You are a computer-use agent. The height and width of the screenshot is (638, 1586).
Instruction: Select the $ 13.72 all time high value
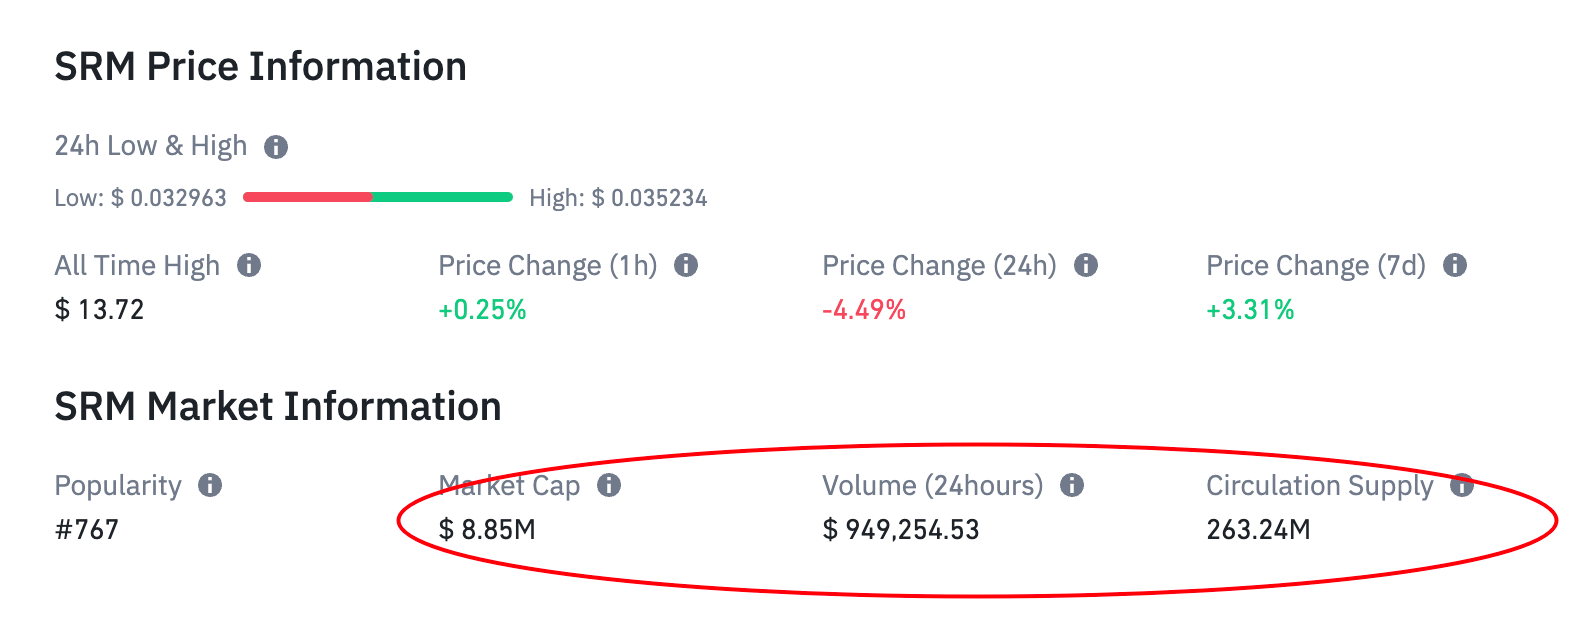(x=99, y=310)
